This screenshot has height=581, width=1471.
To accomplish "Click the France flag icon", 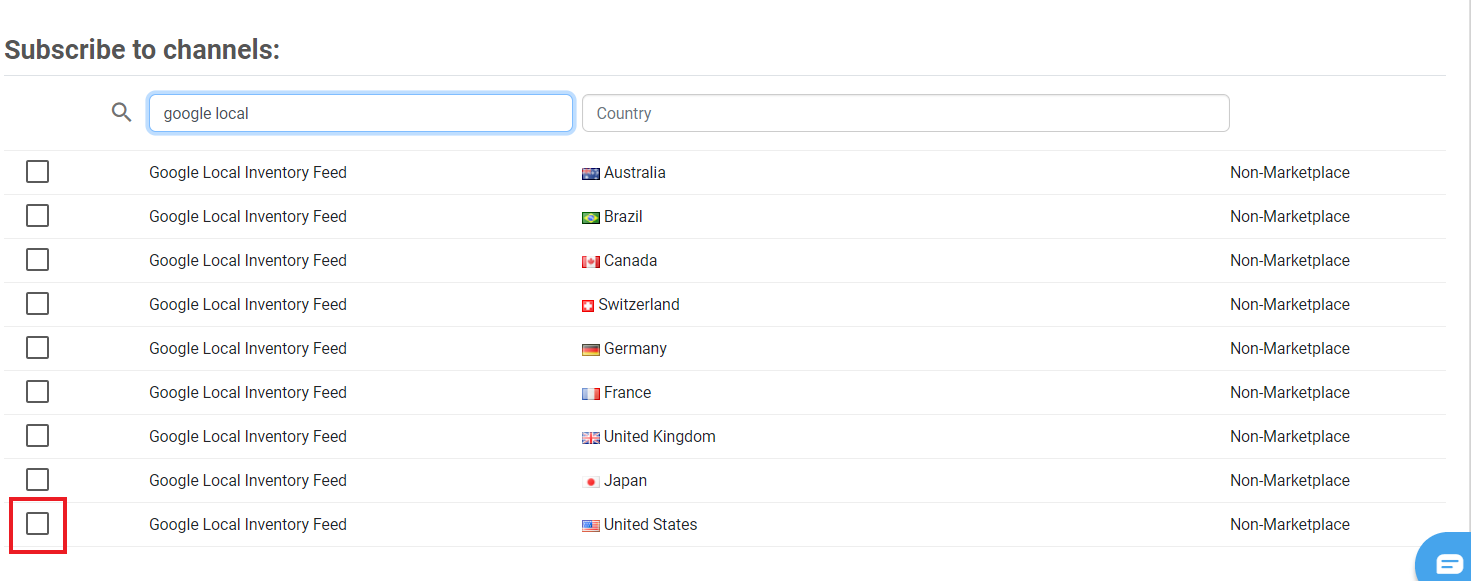I will coord(591,393).
